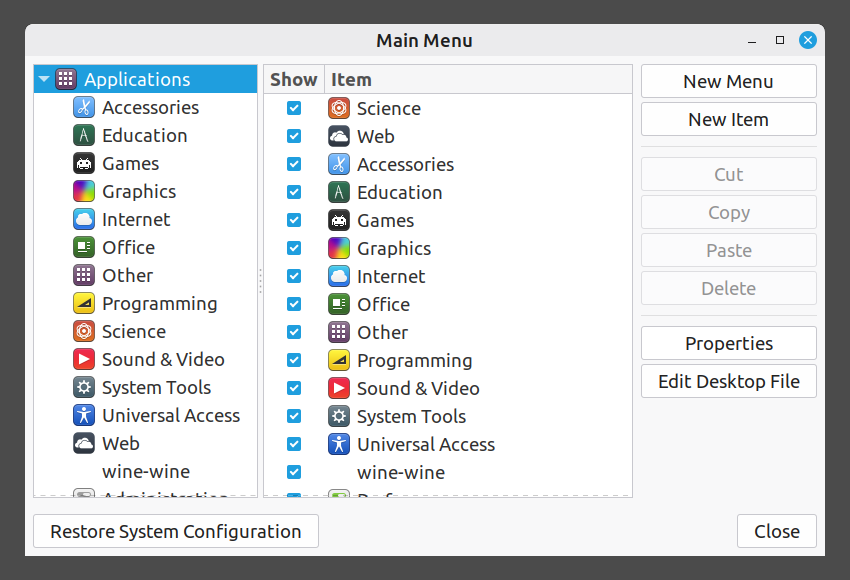Click the System Tools gear icon in item list
The width and height of the screenshot is (850, 580).
339,417
